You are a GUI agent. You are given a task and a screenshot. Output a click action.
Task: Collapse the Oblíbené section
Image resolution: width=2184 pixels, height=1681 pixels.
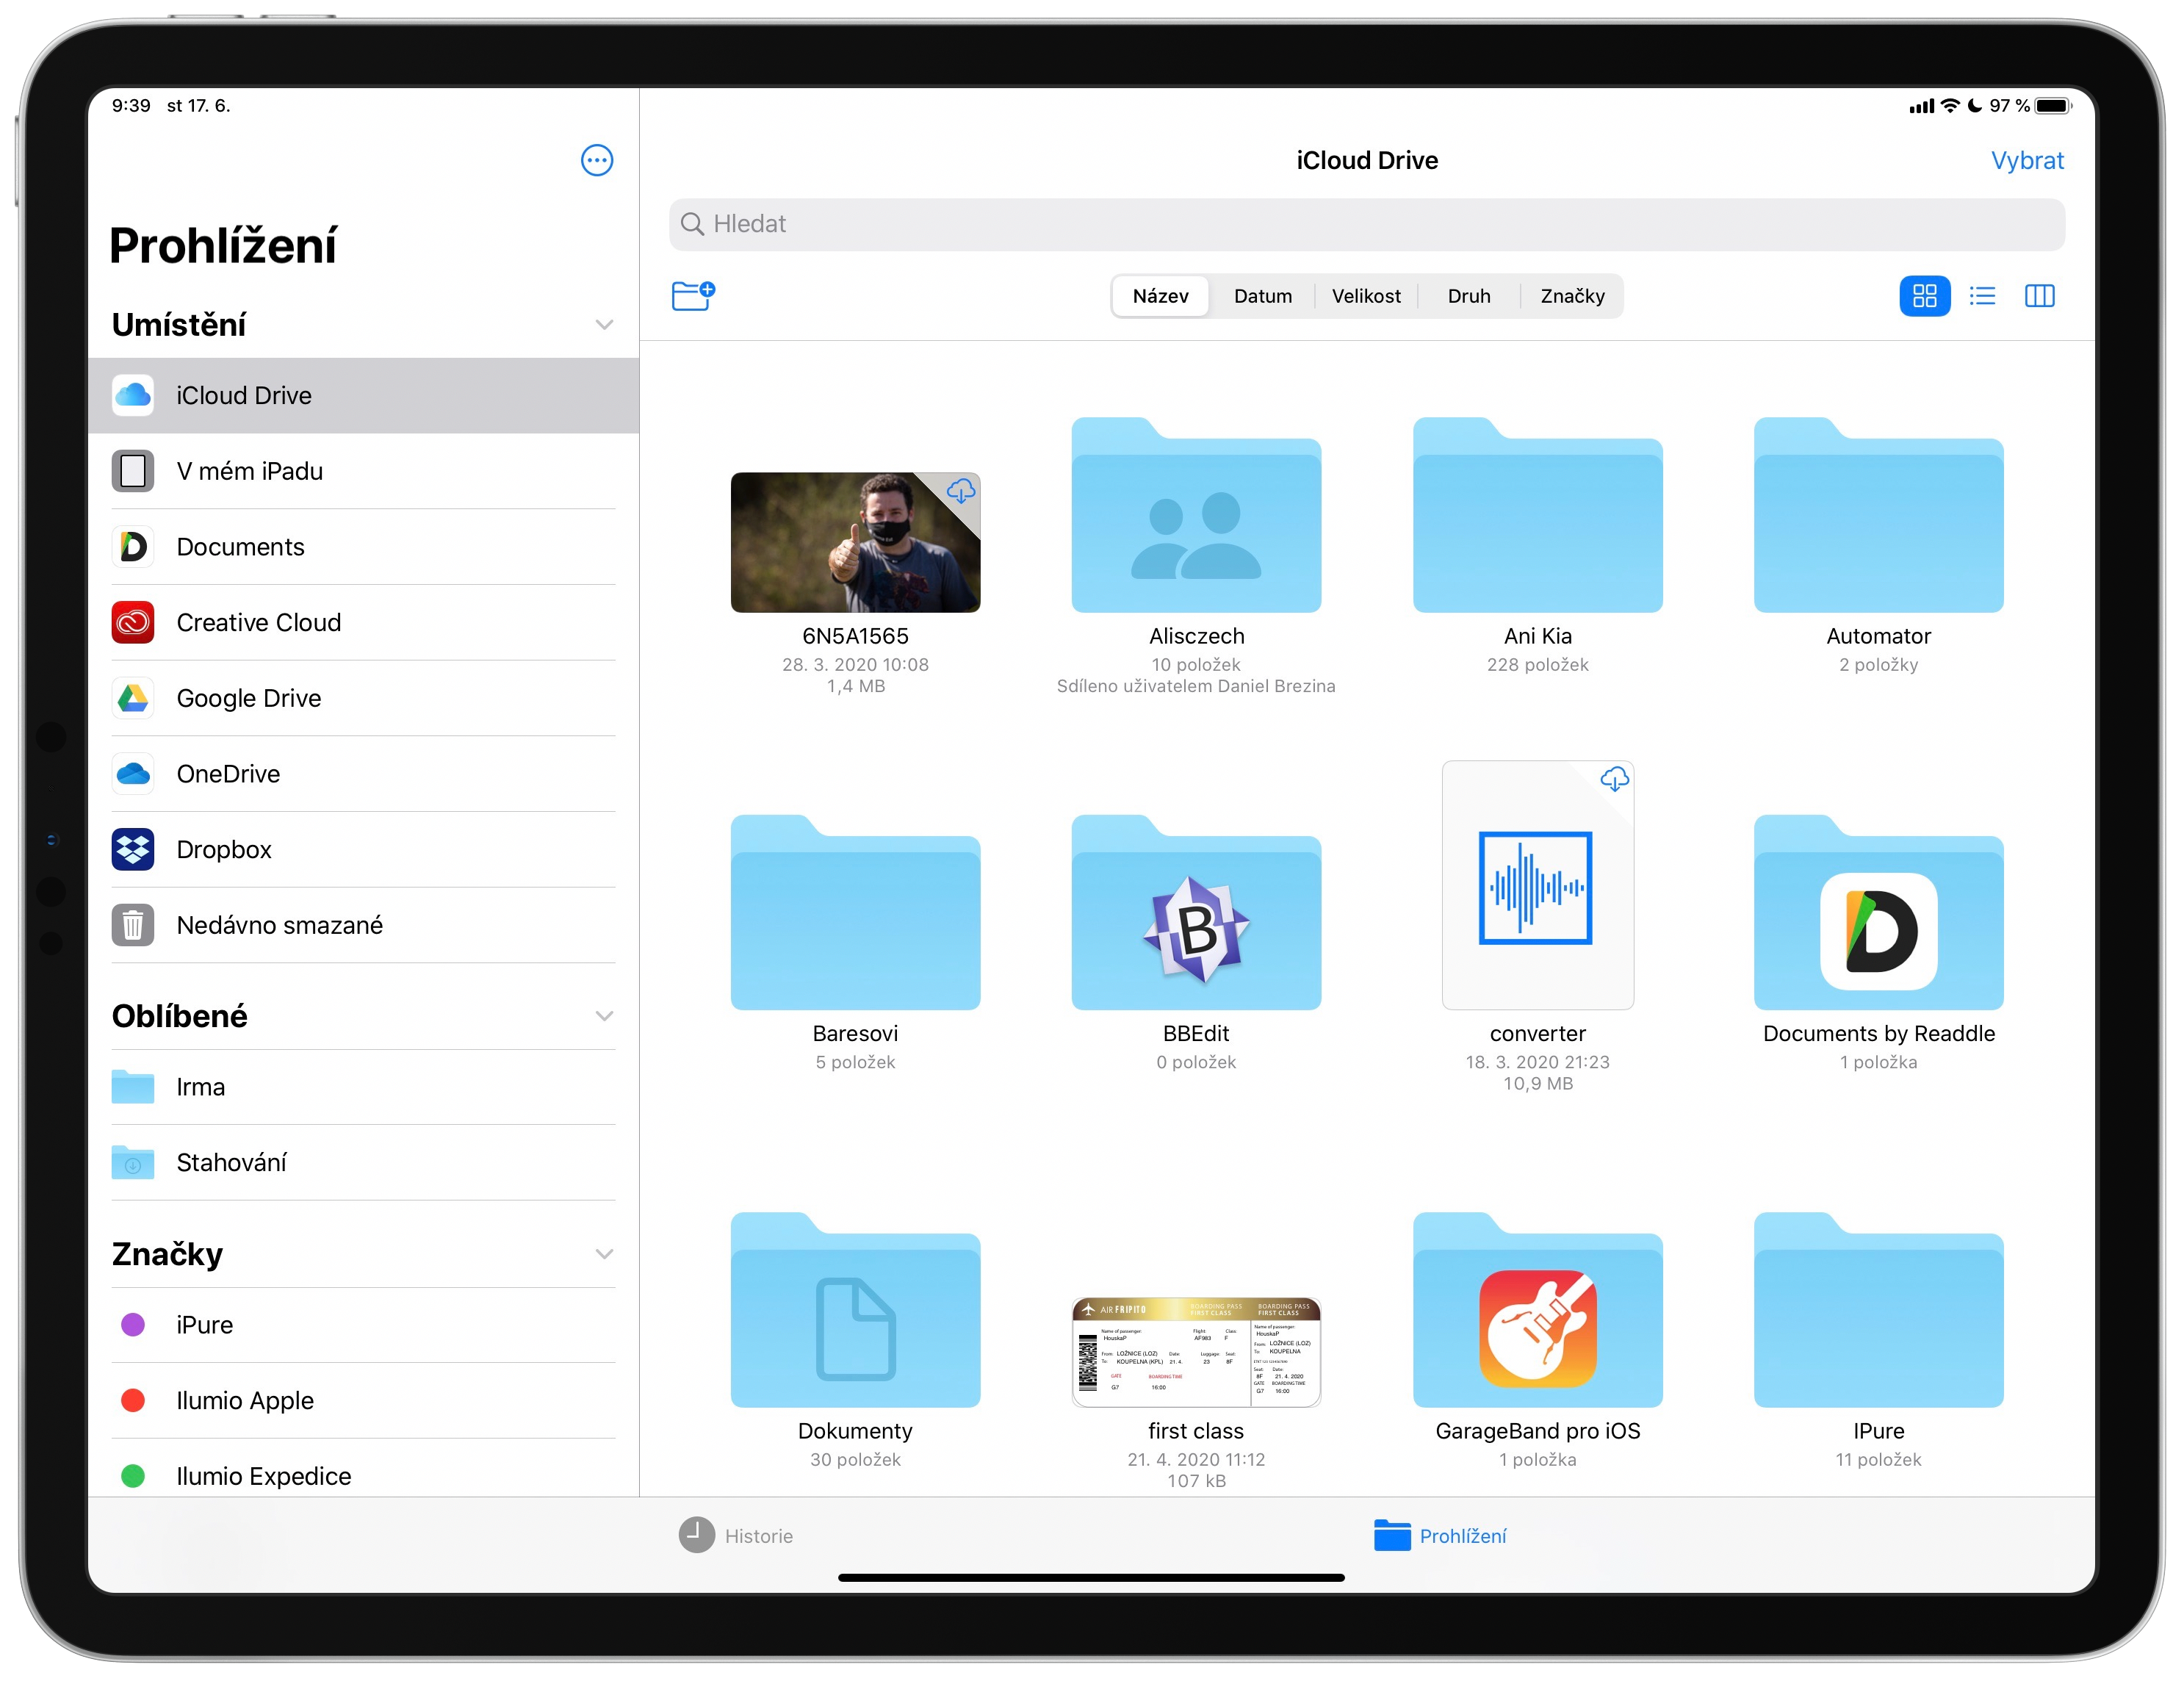pyautogui.click(x=604, y=1016)
